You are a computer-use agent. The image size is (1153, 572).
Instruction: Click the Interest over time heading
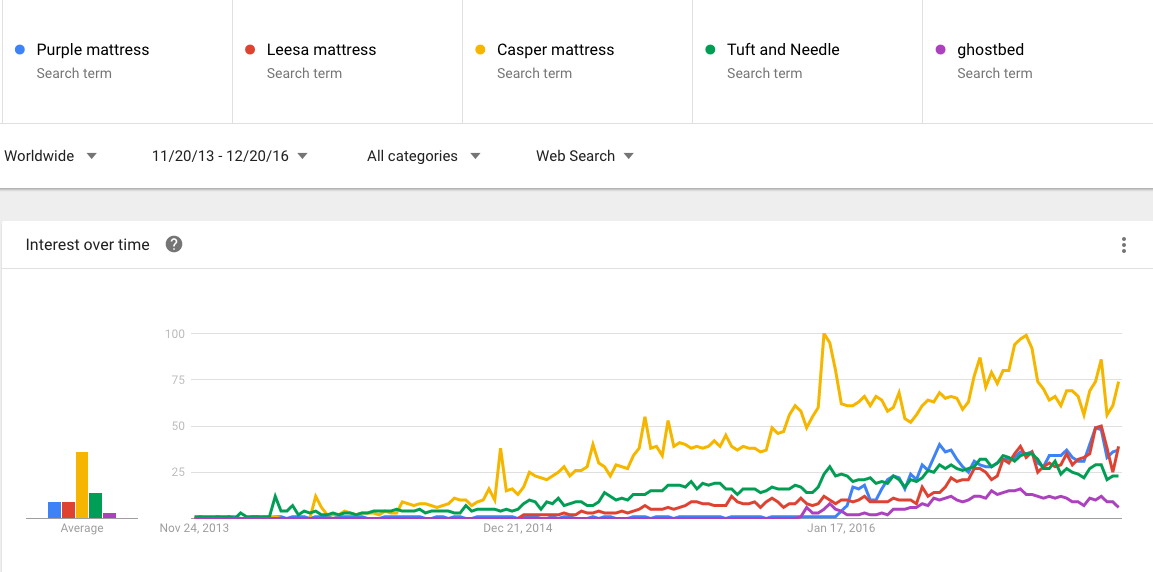[88, 245]
